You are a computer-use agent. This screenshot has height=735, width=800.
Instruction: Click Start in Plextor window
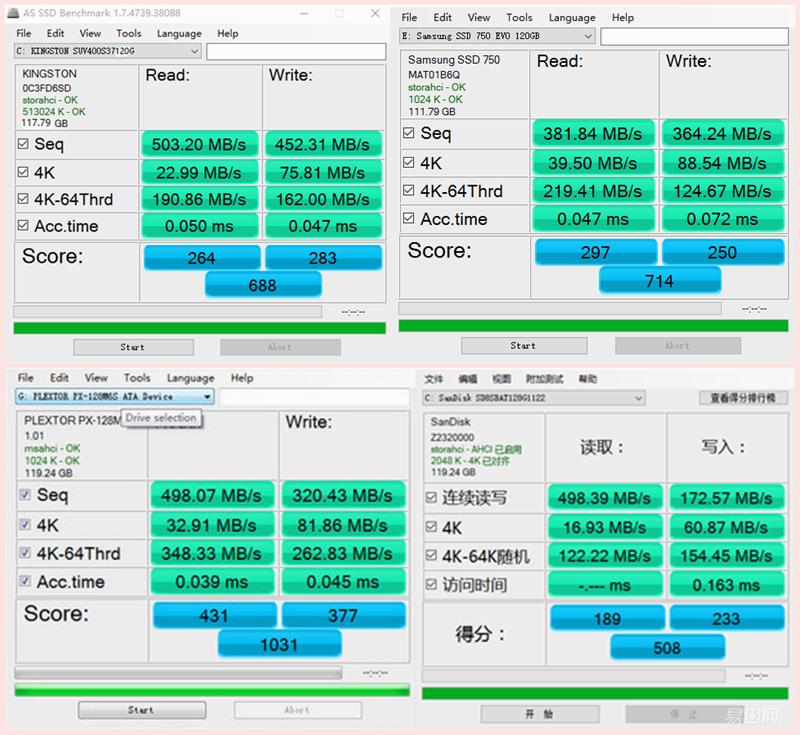[142, 709]
